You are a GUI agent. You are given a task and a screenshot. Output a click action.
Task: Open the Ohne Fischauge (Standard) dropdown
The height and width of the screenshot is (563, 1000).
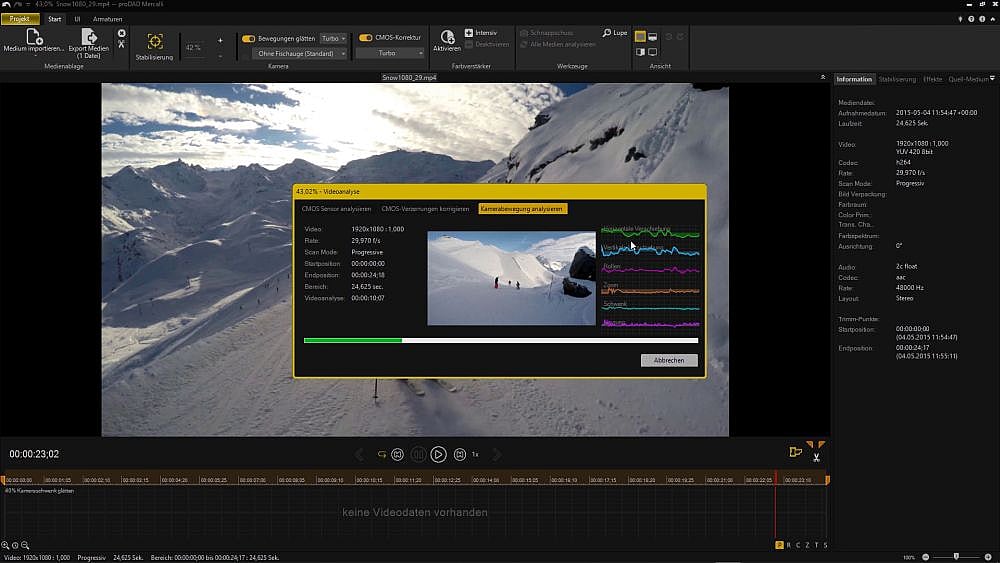pos(301,53)
